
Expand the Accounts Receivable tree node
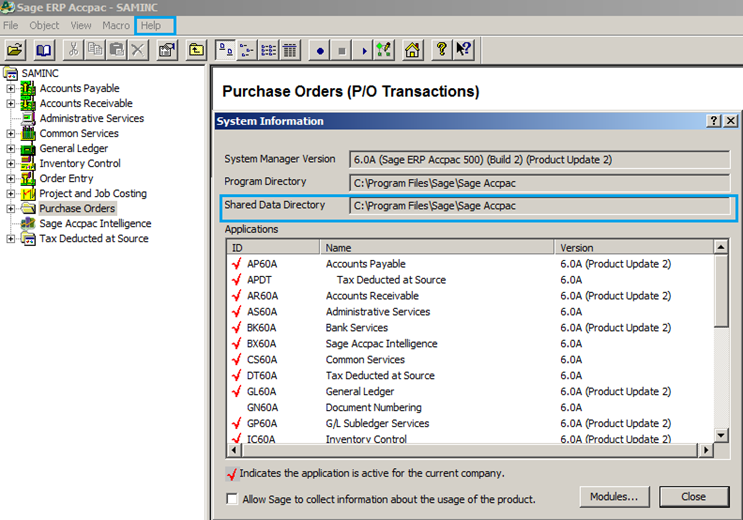pos(10,103)
